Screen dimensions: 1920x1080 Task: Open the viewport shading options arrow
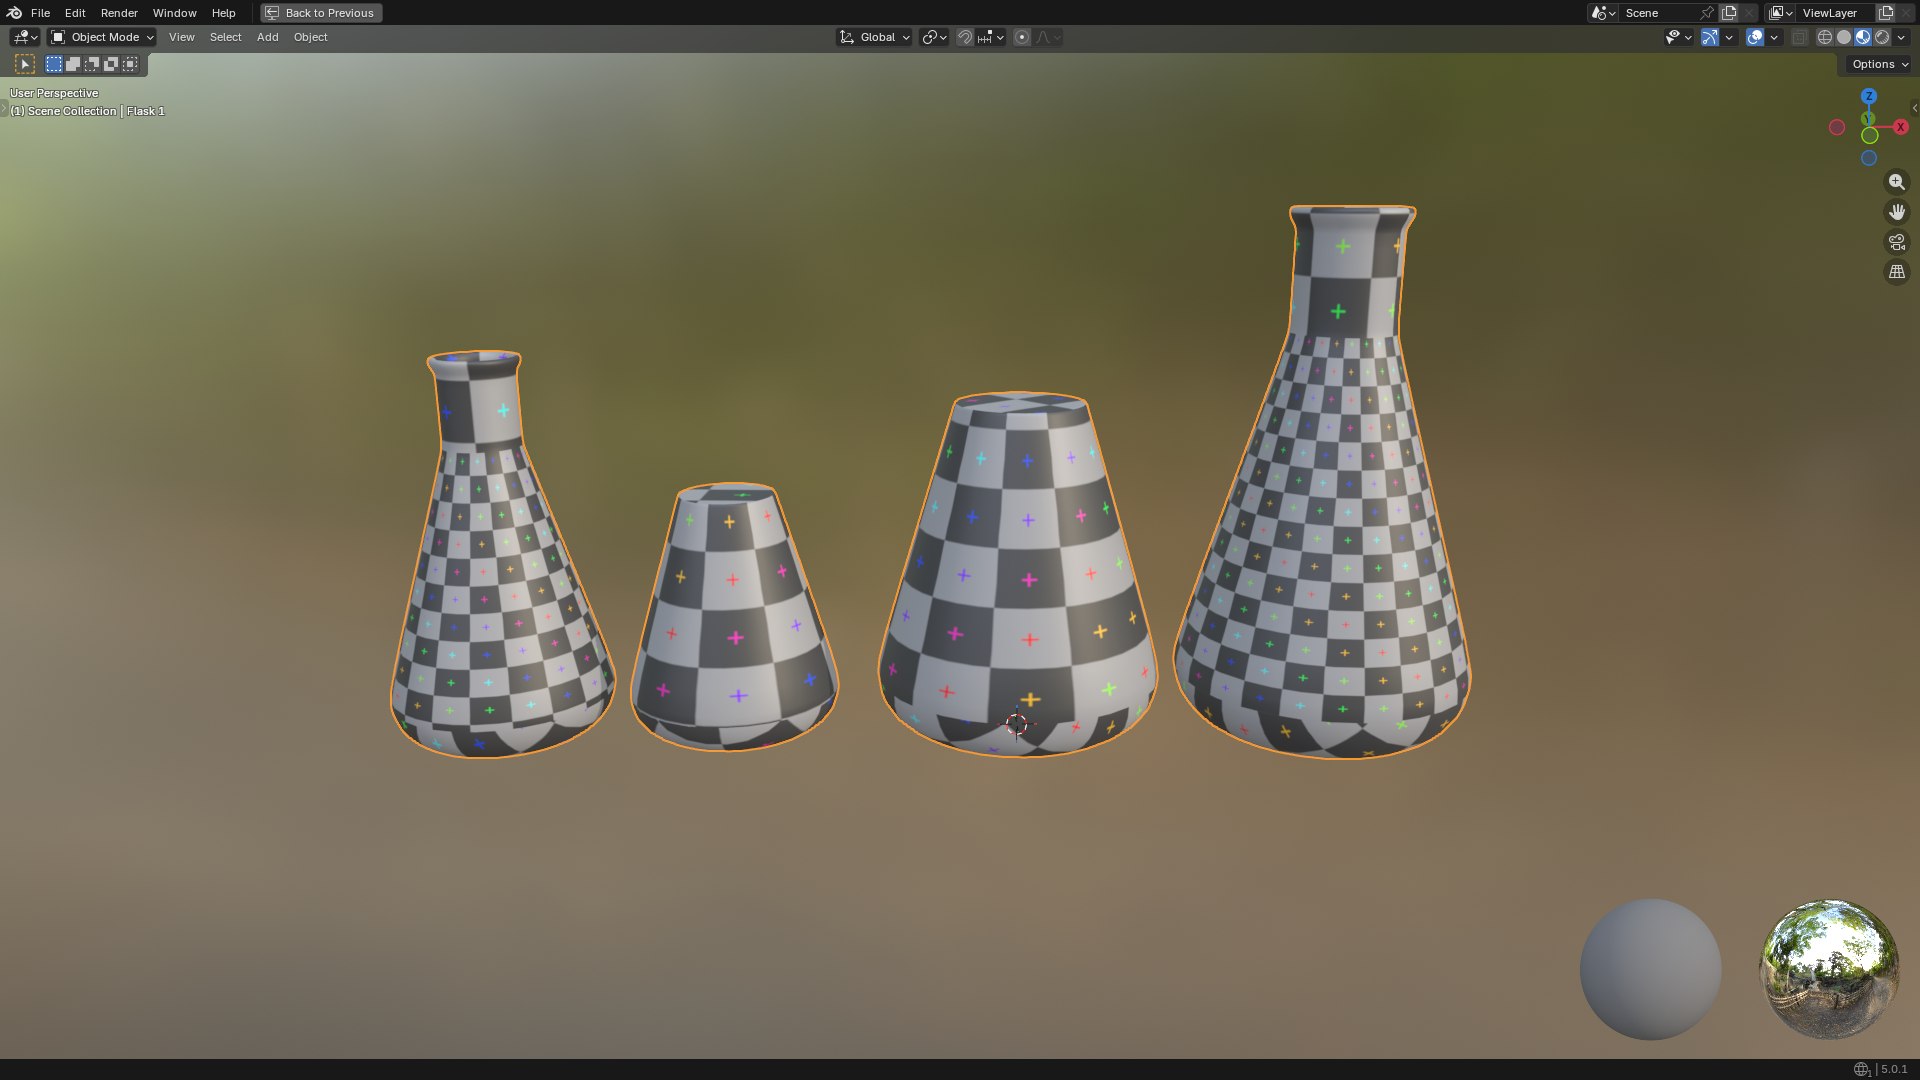pos(1902,37)
